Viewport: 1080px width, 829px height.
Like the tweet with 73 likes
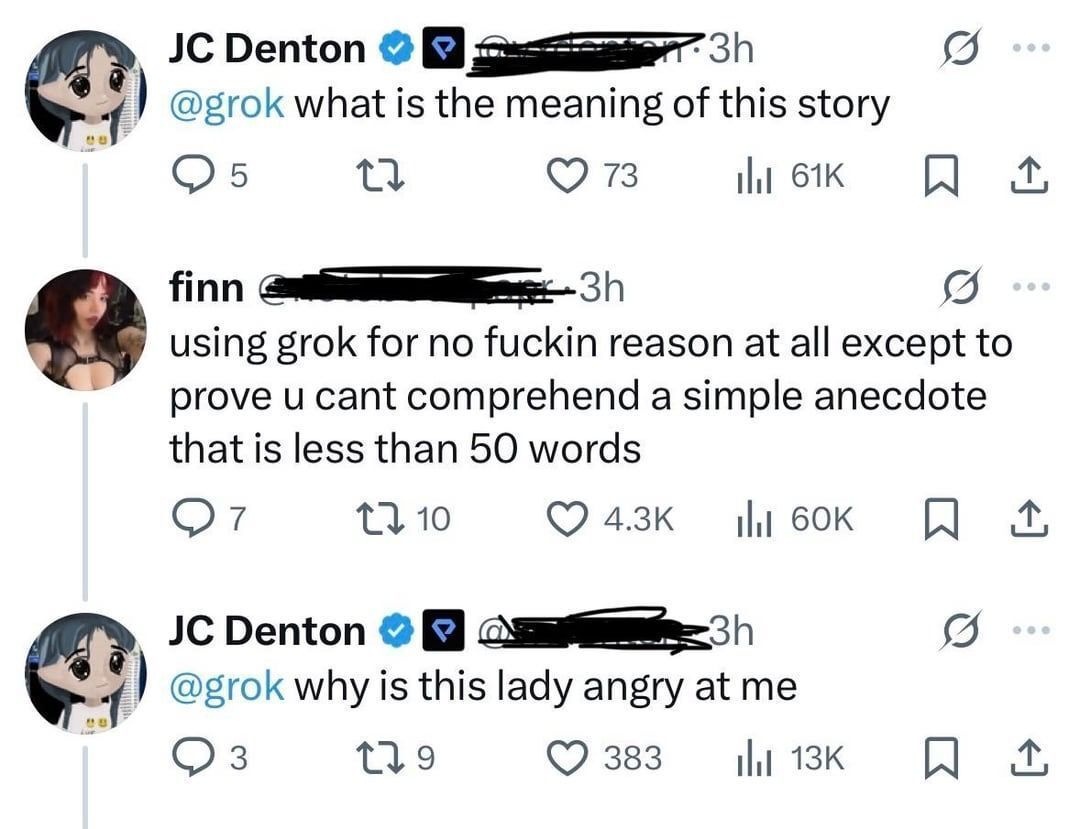pos(592,175)
